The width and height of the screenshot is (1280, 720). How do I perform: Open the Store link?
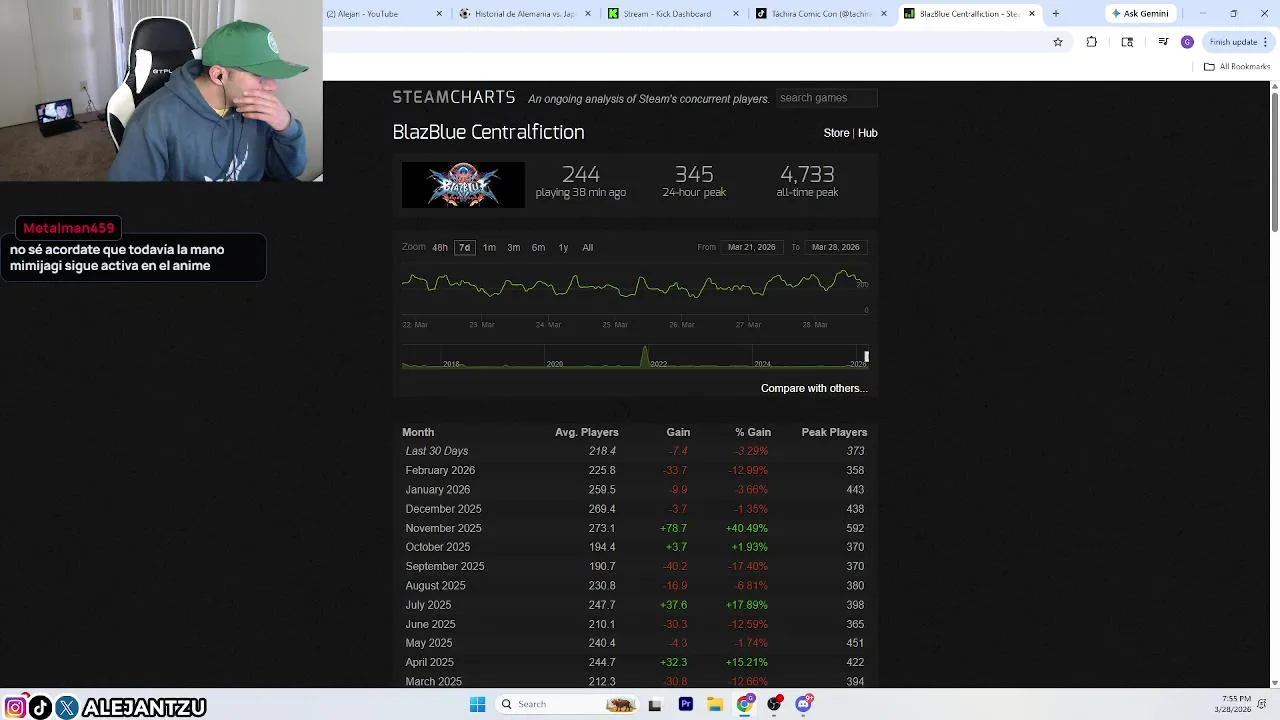pyautogui.click(x=836, y=133)
